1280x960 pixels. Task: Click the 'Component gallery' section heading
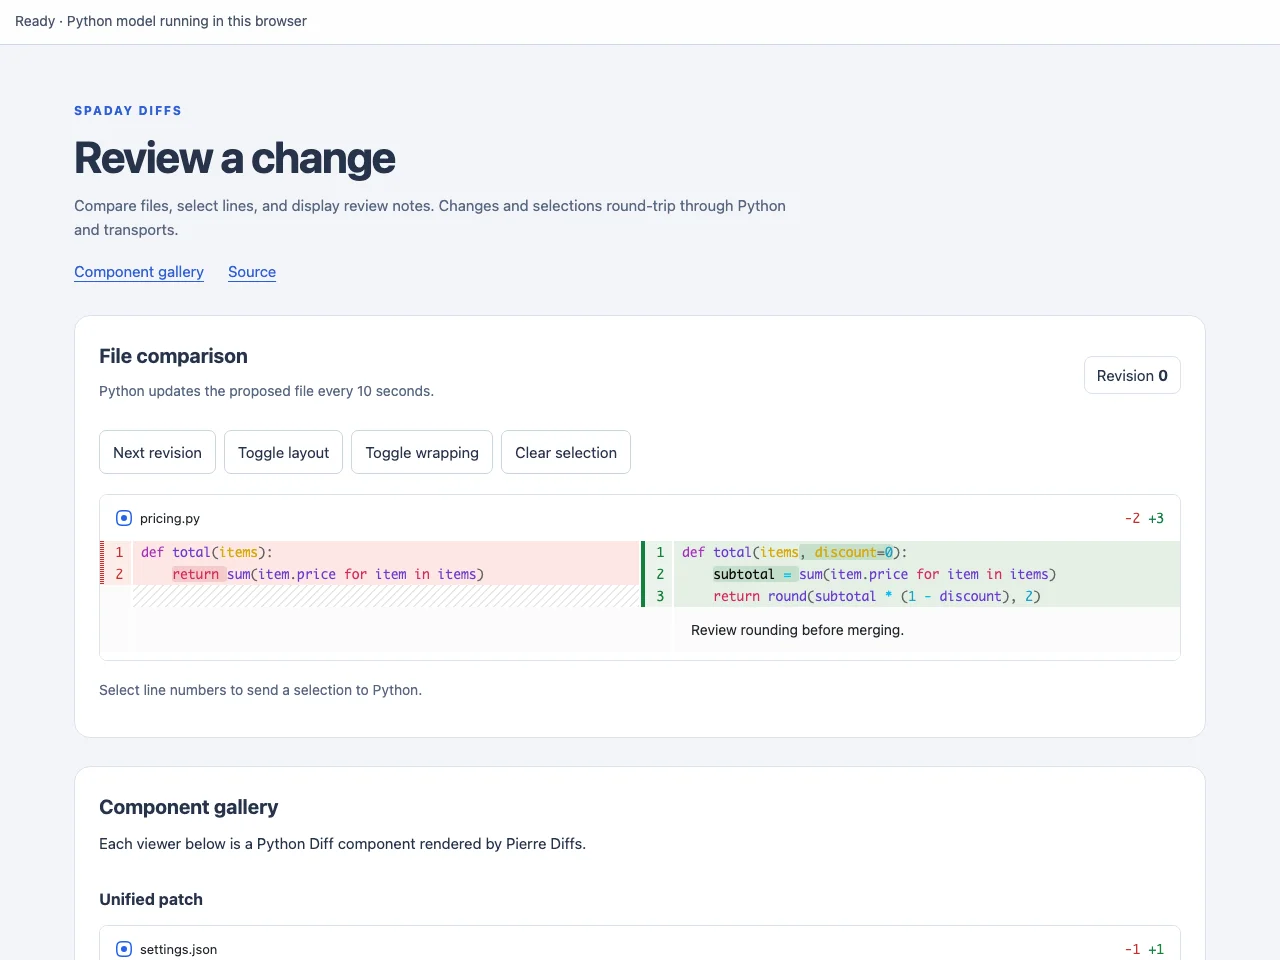(188, 807)
